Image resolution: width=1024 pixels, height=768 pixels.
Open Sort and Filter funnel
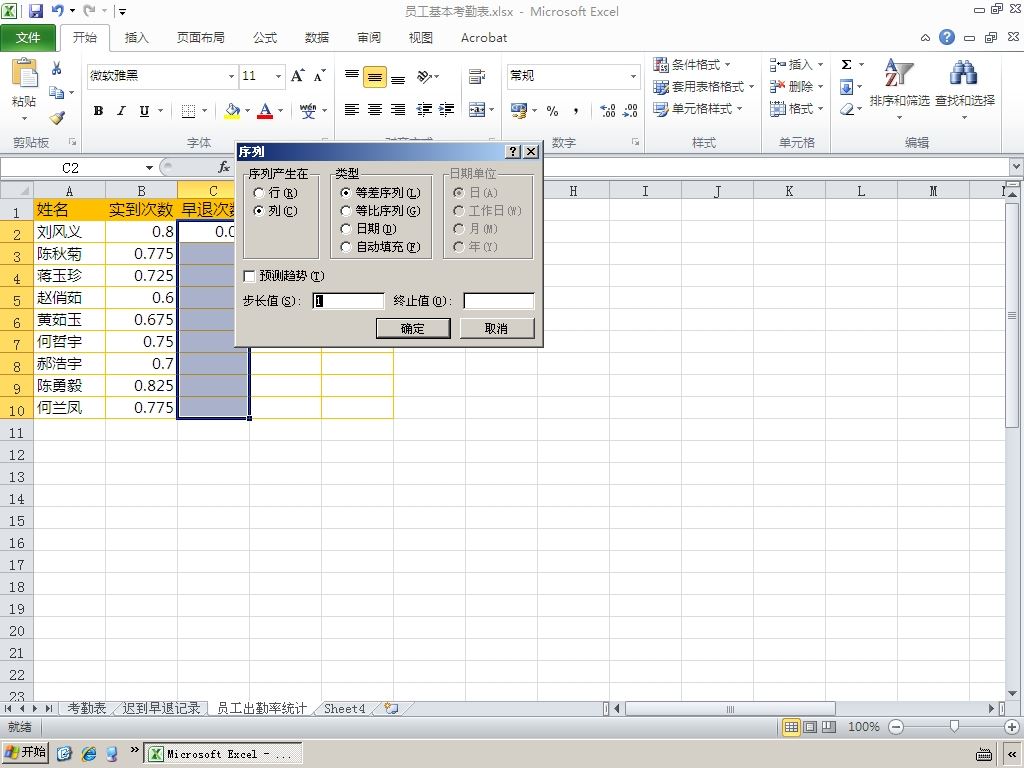pos(899,72)
